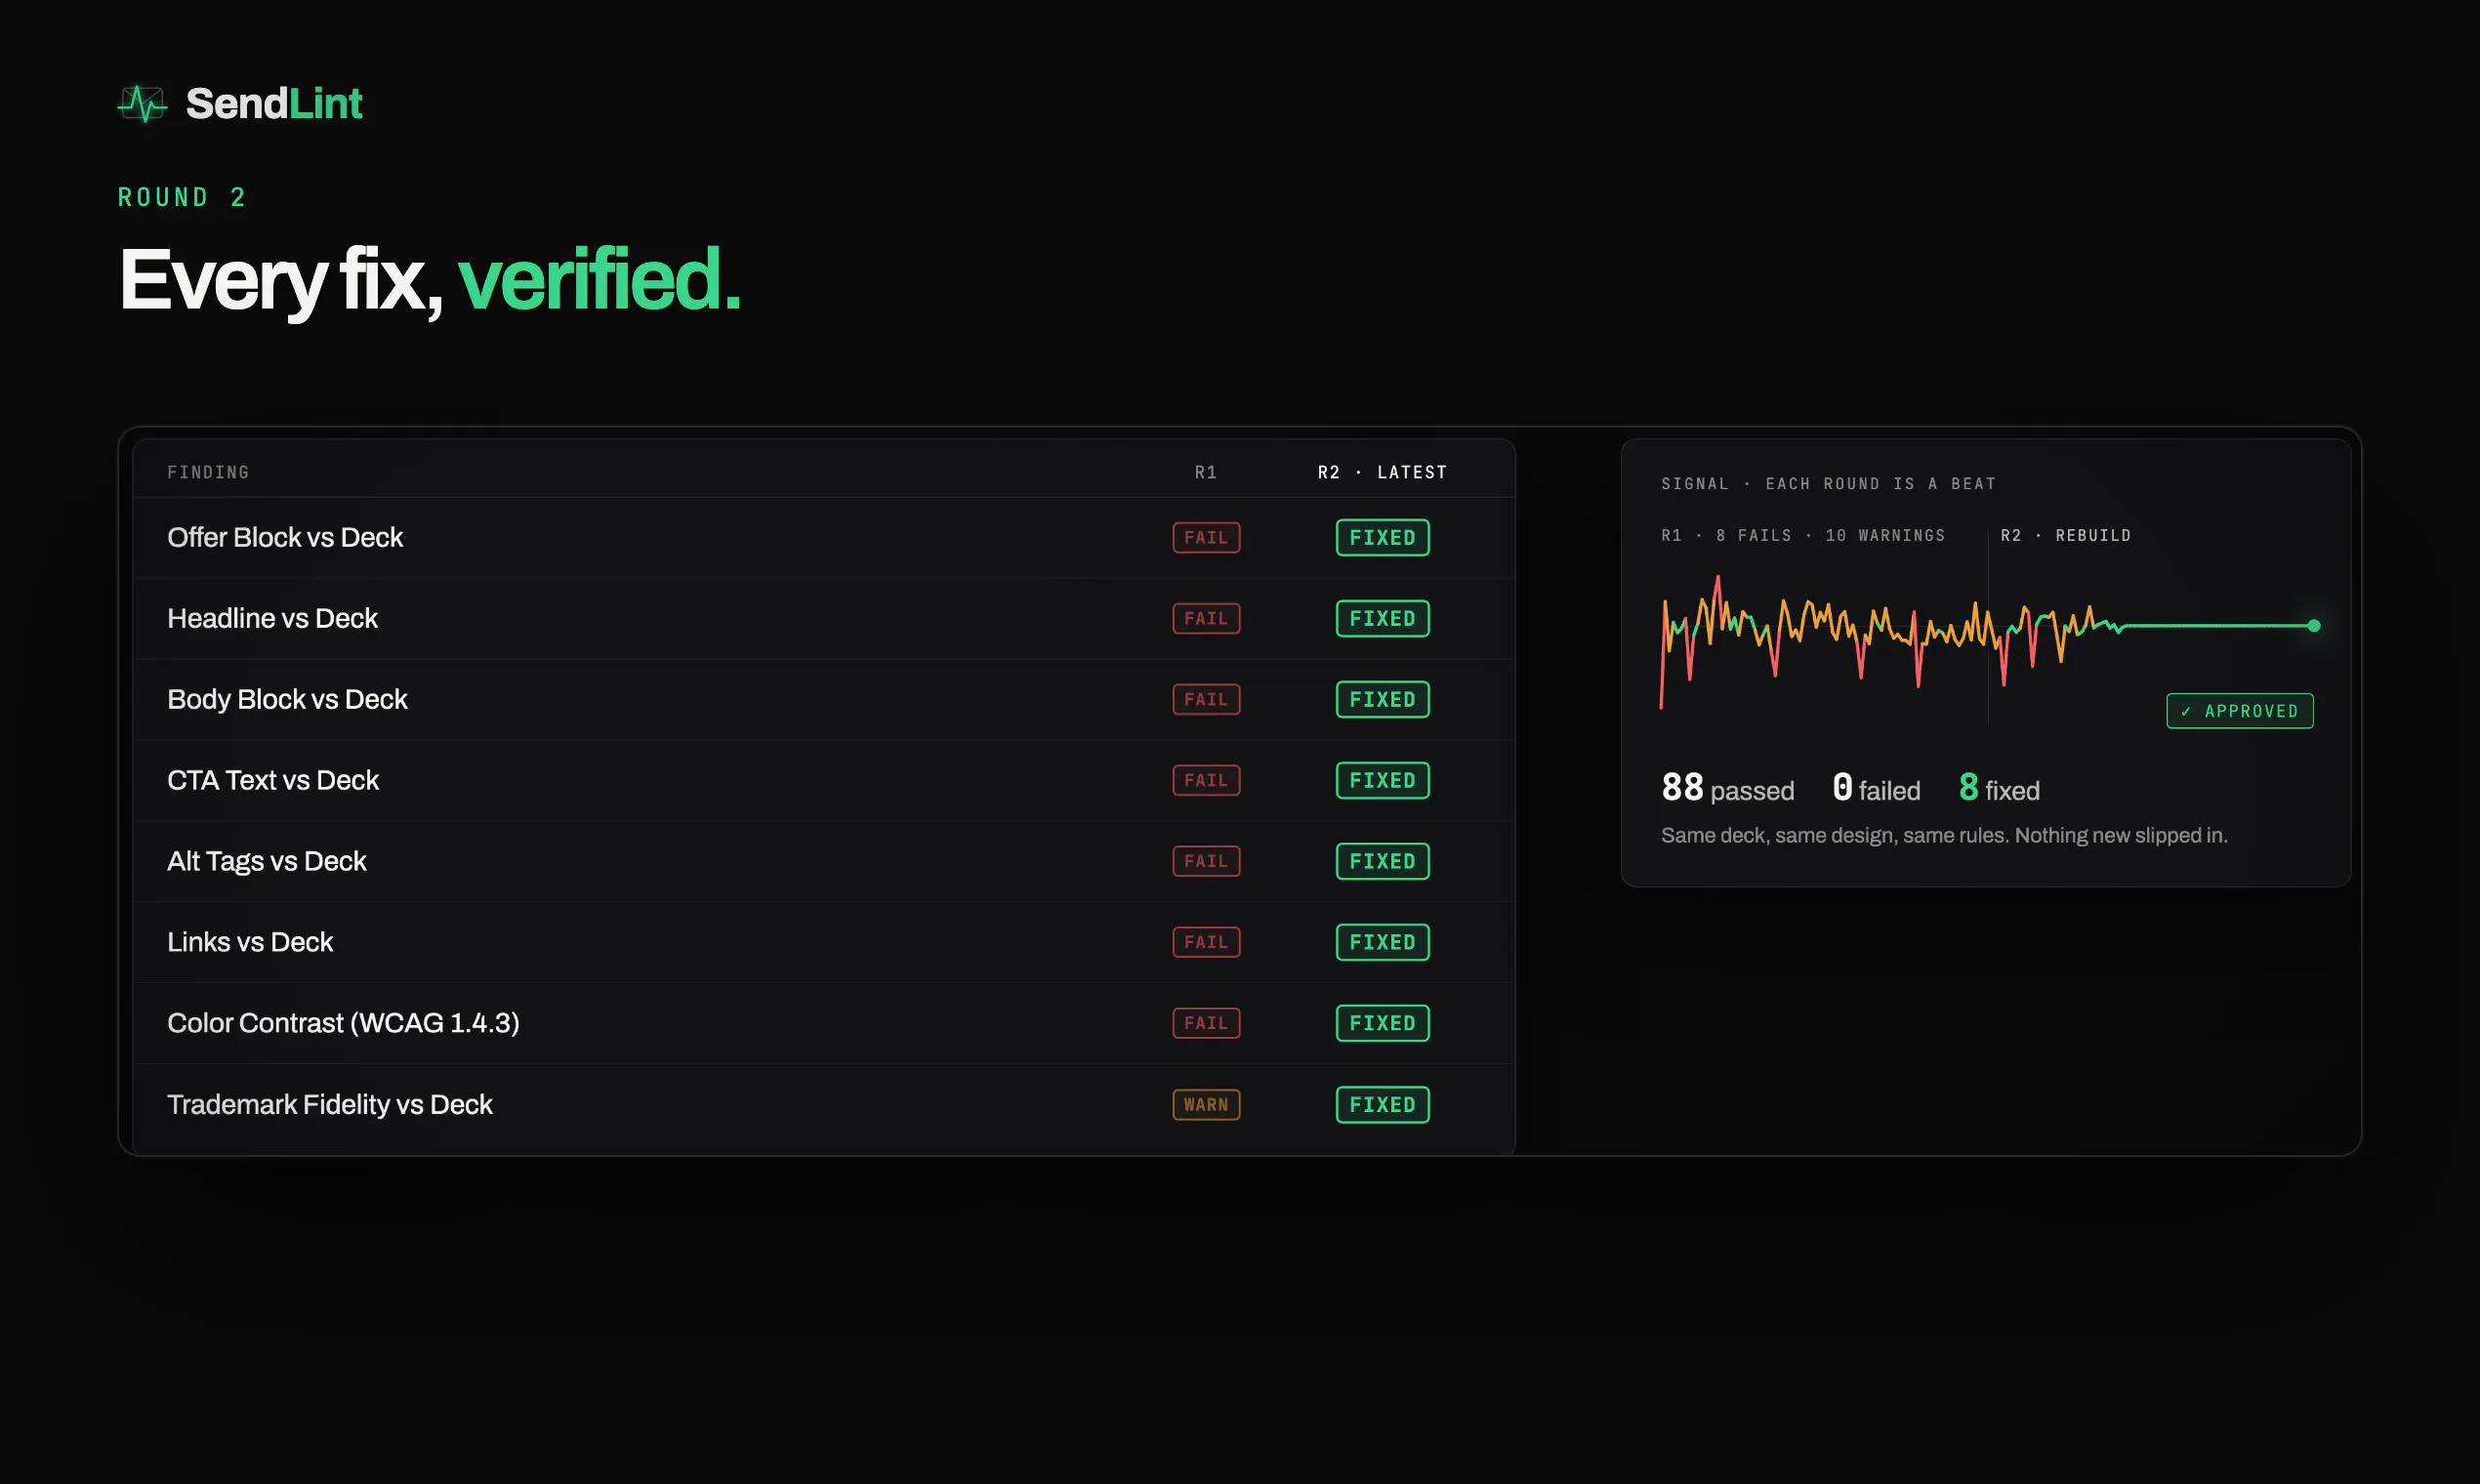The image size is (2480, 1484).
Task: Click the APPROVED checkmark badge
Action: [x=2239, y=712]
